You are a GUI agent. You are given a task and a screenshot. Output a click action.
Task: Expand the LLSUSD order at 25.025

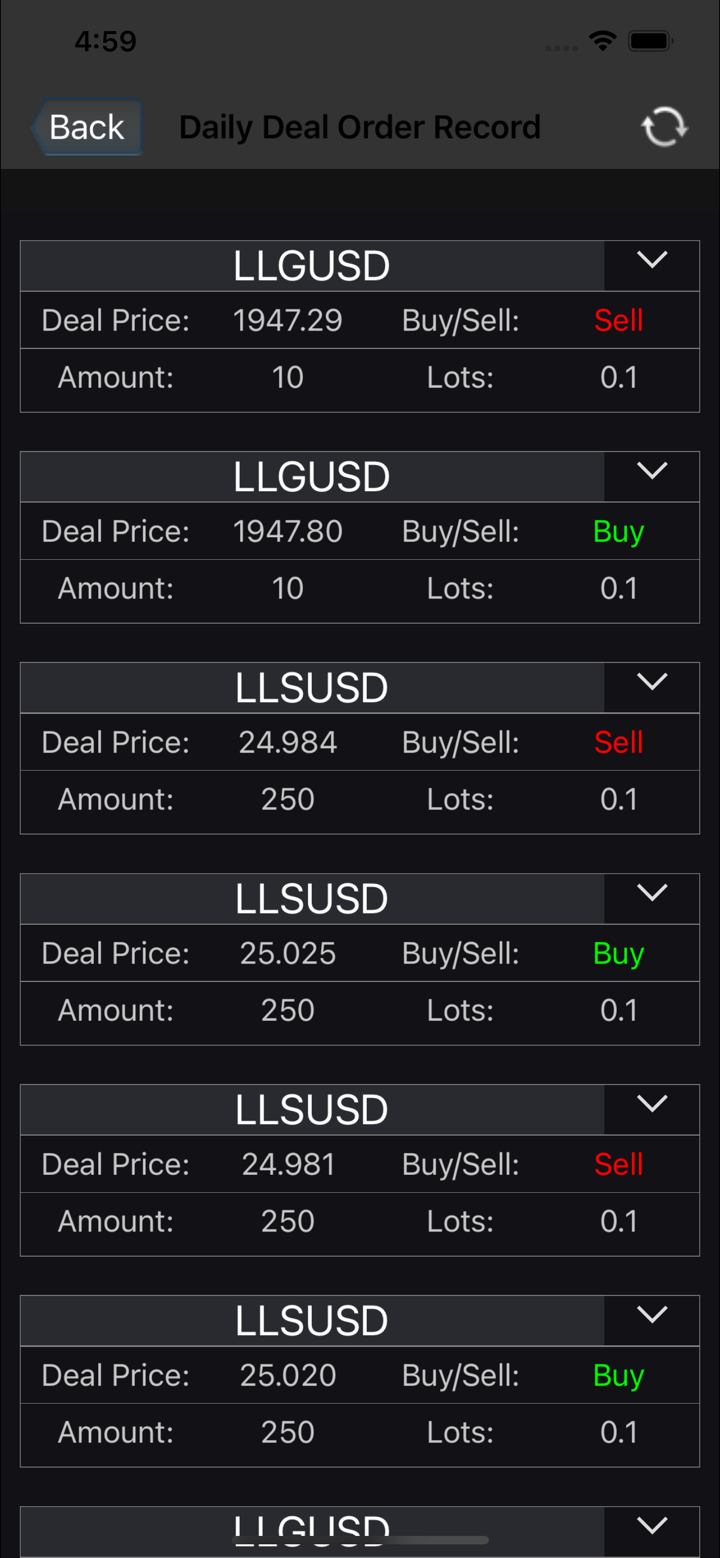tap(652, 894)
